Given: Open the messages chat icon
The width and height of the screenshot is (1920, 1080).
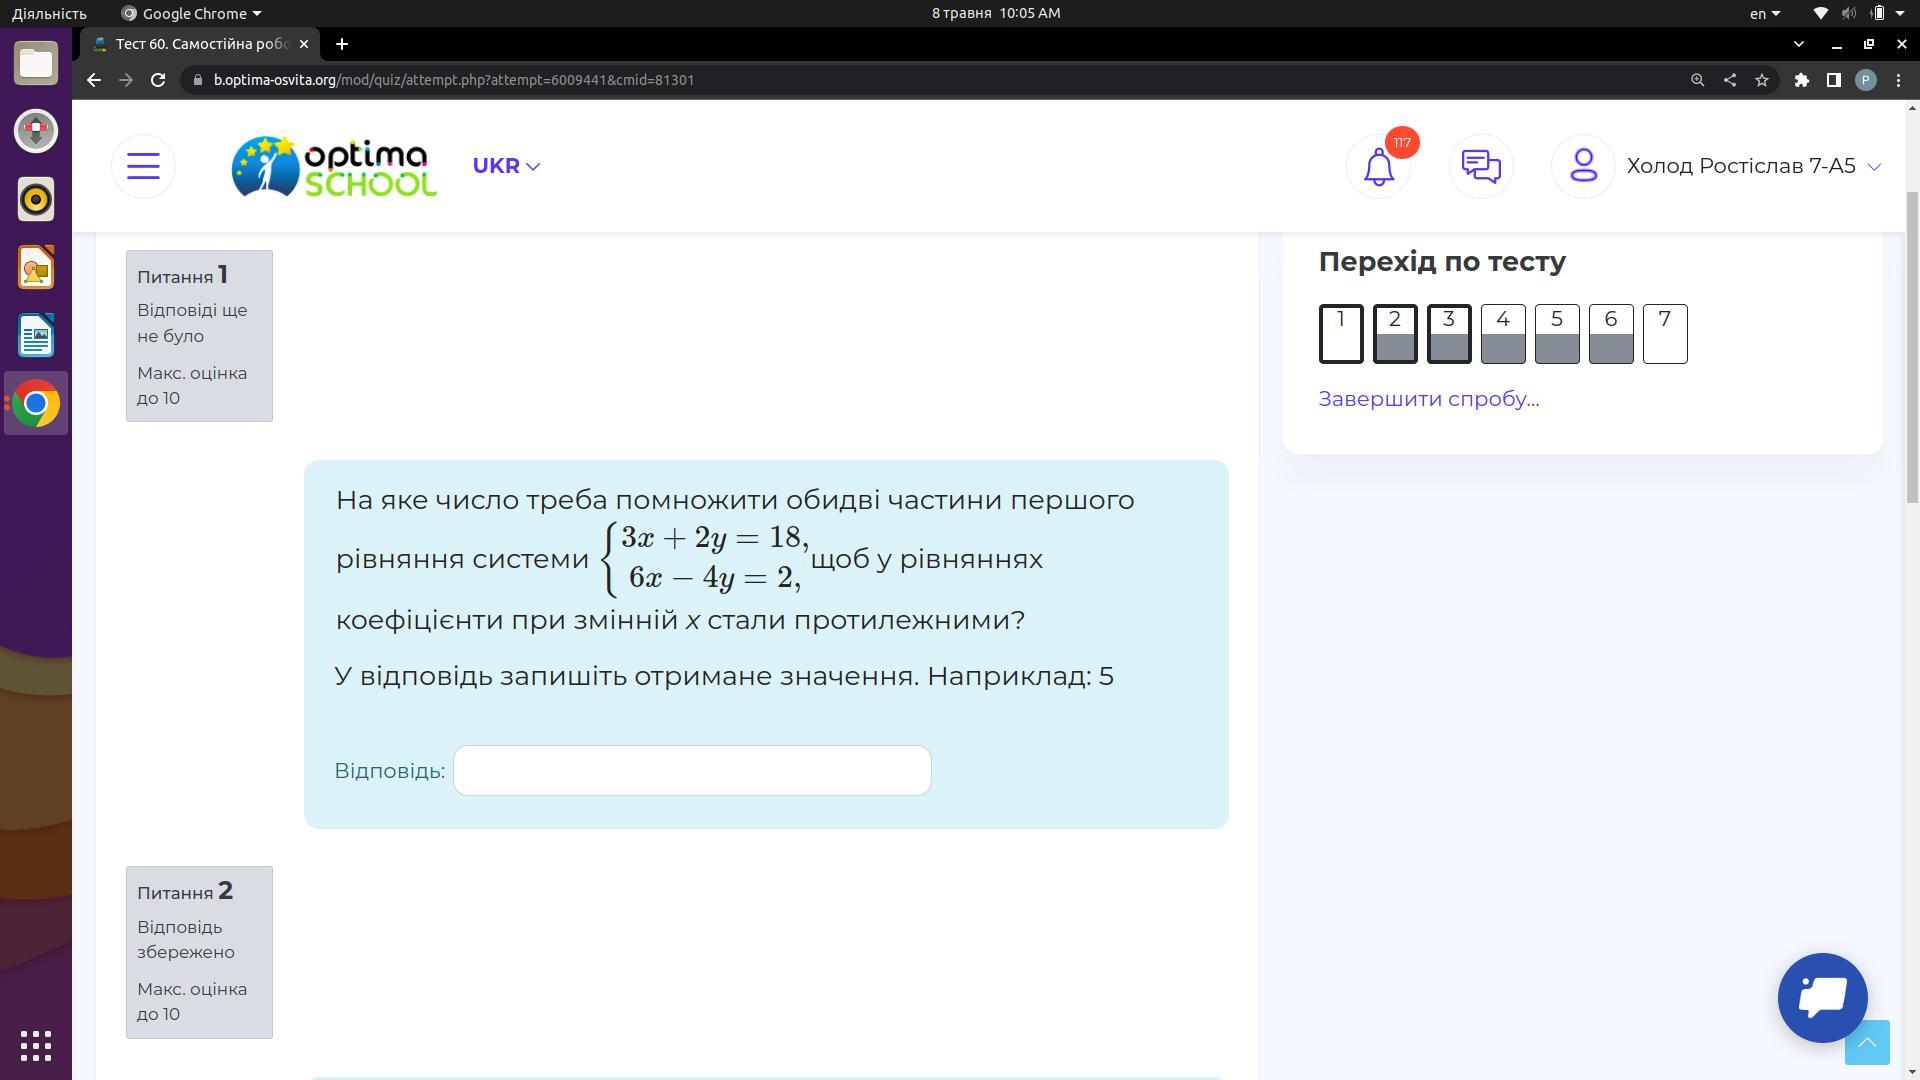Looking at the screenshot, I should [1481, 166].
